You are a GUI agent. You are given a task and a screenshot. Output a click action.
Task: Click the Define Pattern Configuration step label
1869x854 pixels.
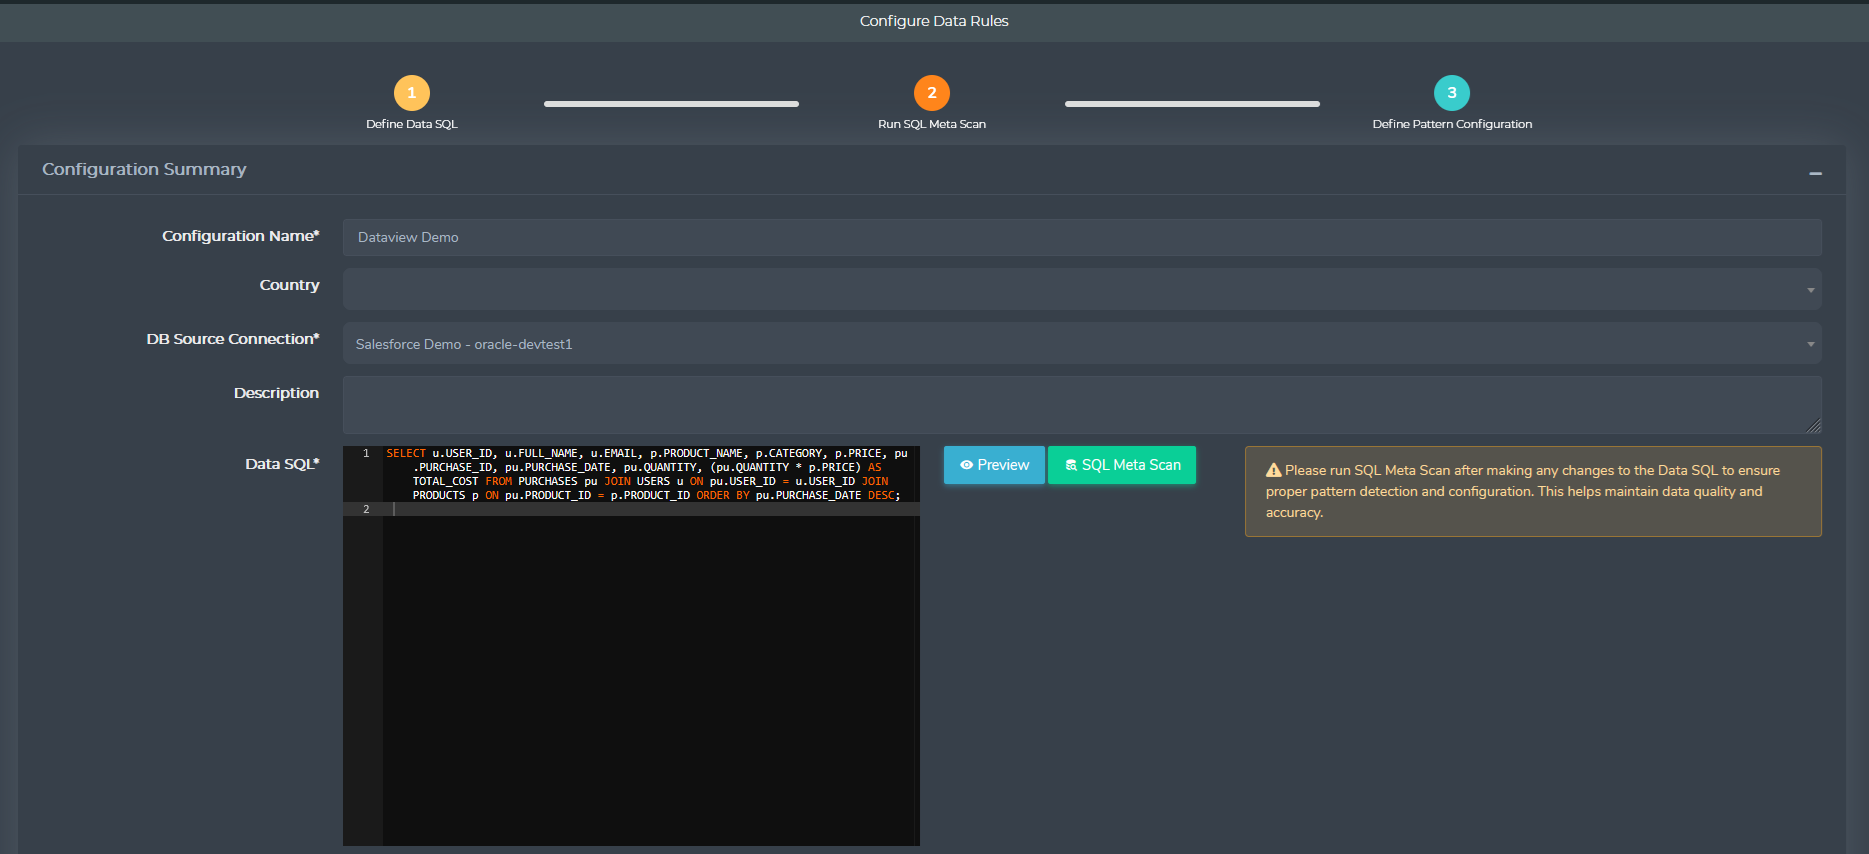[x=1452, y=124]
